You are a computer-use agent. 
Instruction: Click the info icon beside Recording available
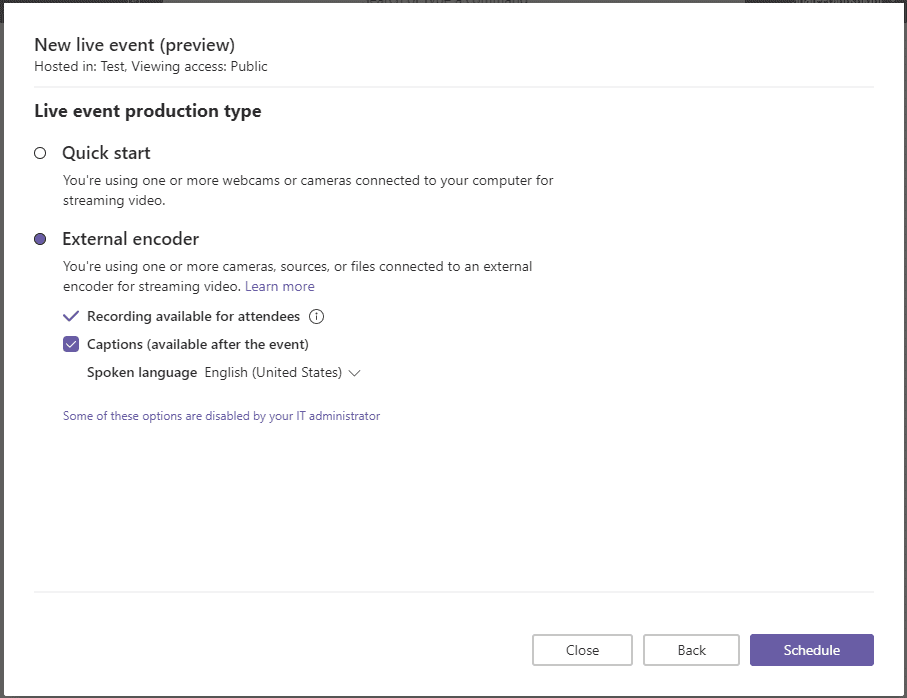(316, 316)
